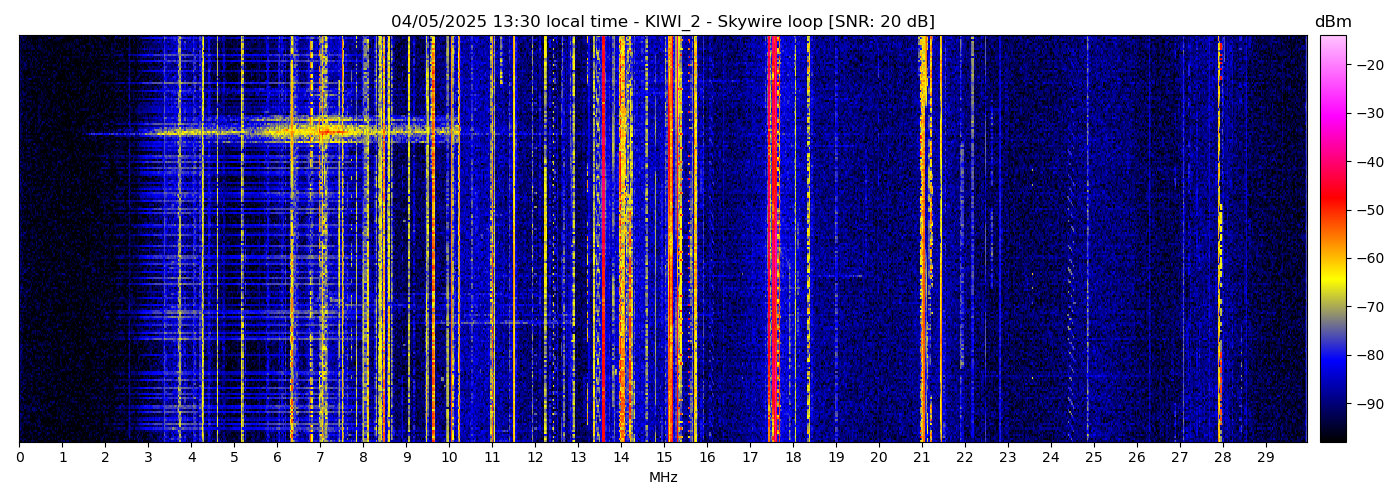Click the 25 MHz tick label on the x-axis
1400x500 pixels.
pyautogui.click(x=1093, y=458)
